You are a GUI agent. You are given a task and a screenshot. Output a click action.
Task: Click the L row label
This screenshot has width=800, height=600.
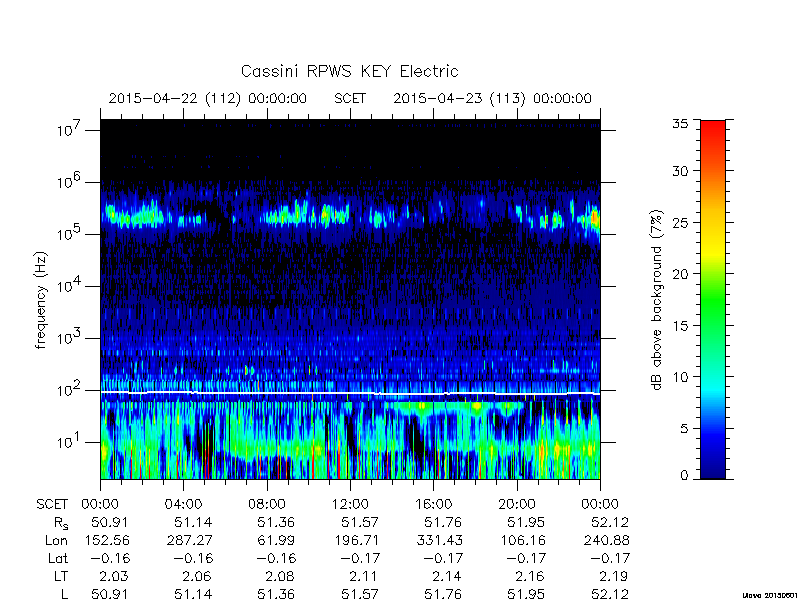click(65, 594)
